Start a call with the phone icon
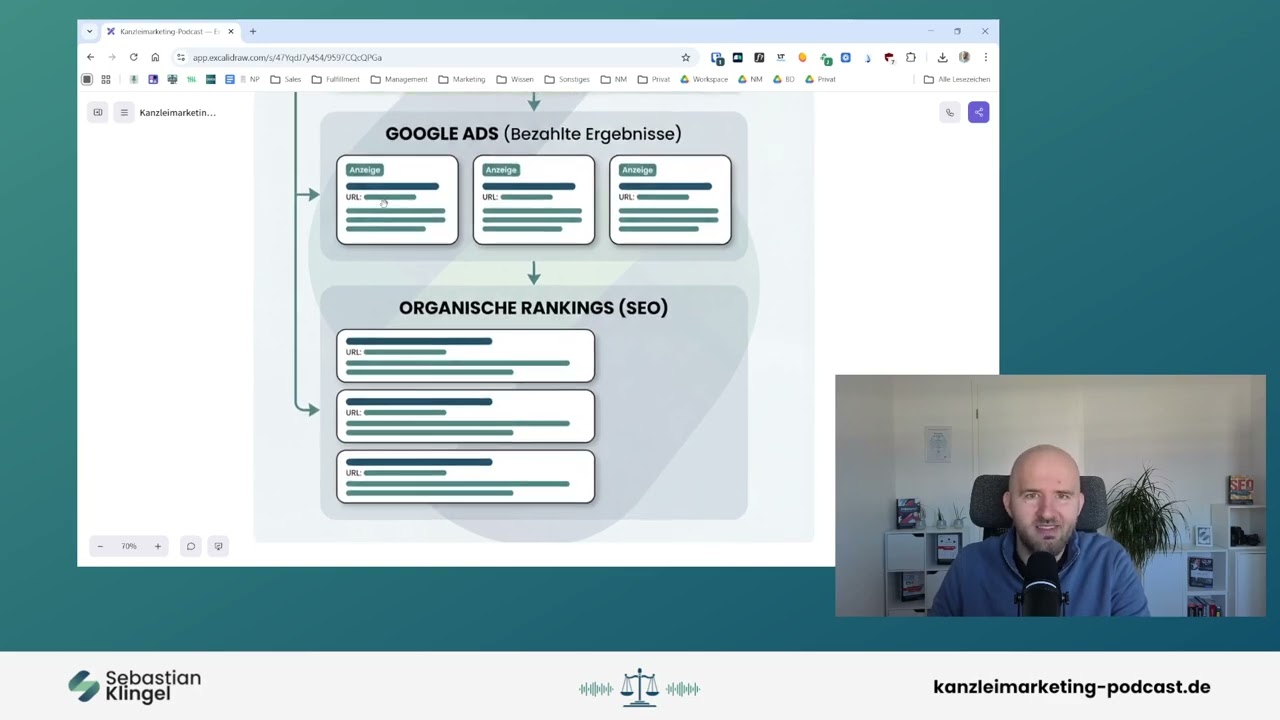 tap(950, 112)
